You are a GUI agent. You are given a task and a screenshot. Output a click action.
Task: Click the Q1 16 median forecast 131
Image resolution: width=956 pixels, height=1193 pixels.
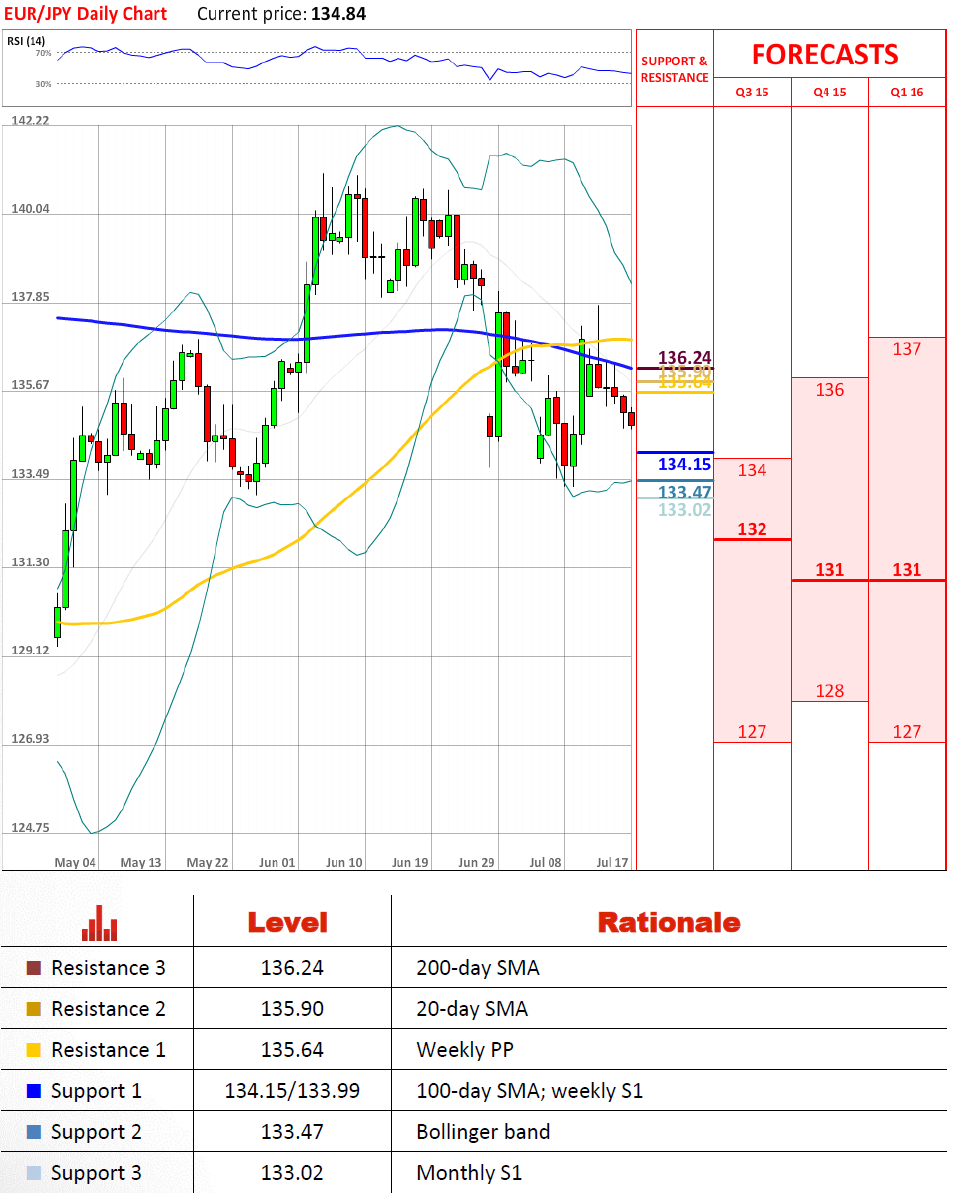tap(907, 570)
